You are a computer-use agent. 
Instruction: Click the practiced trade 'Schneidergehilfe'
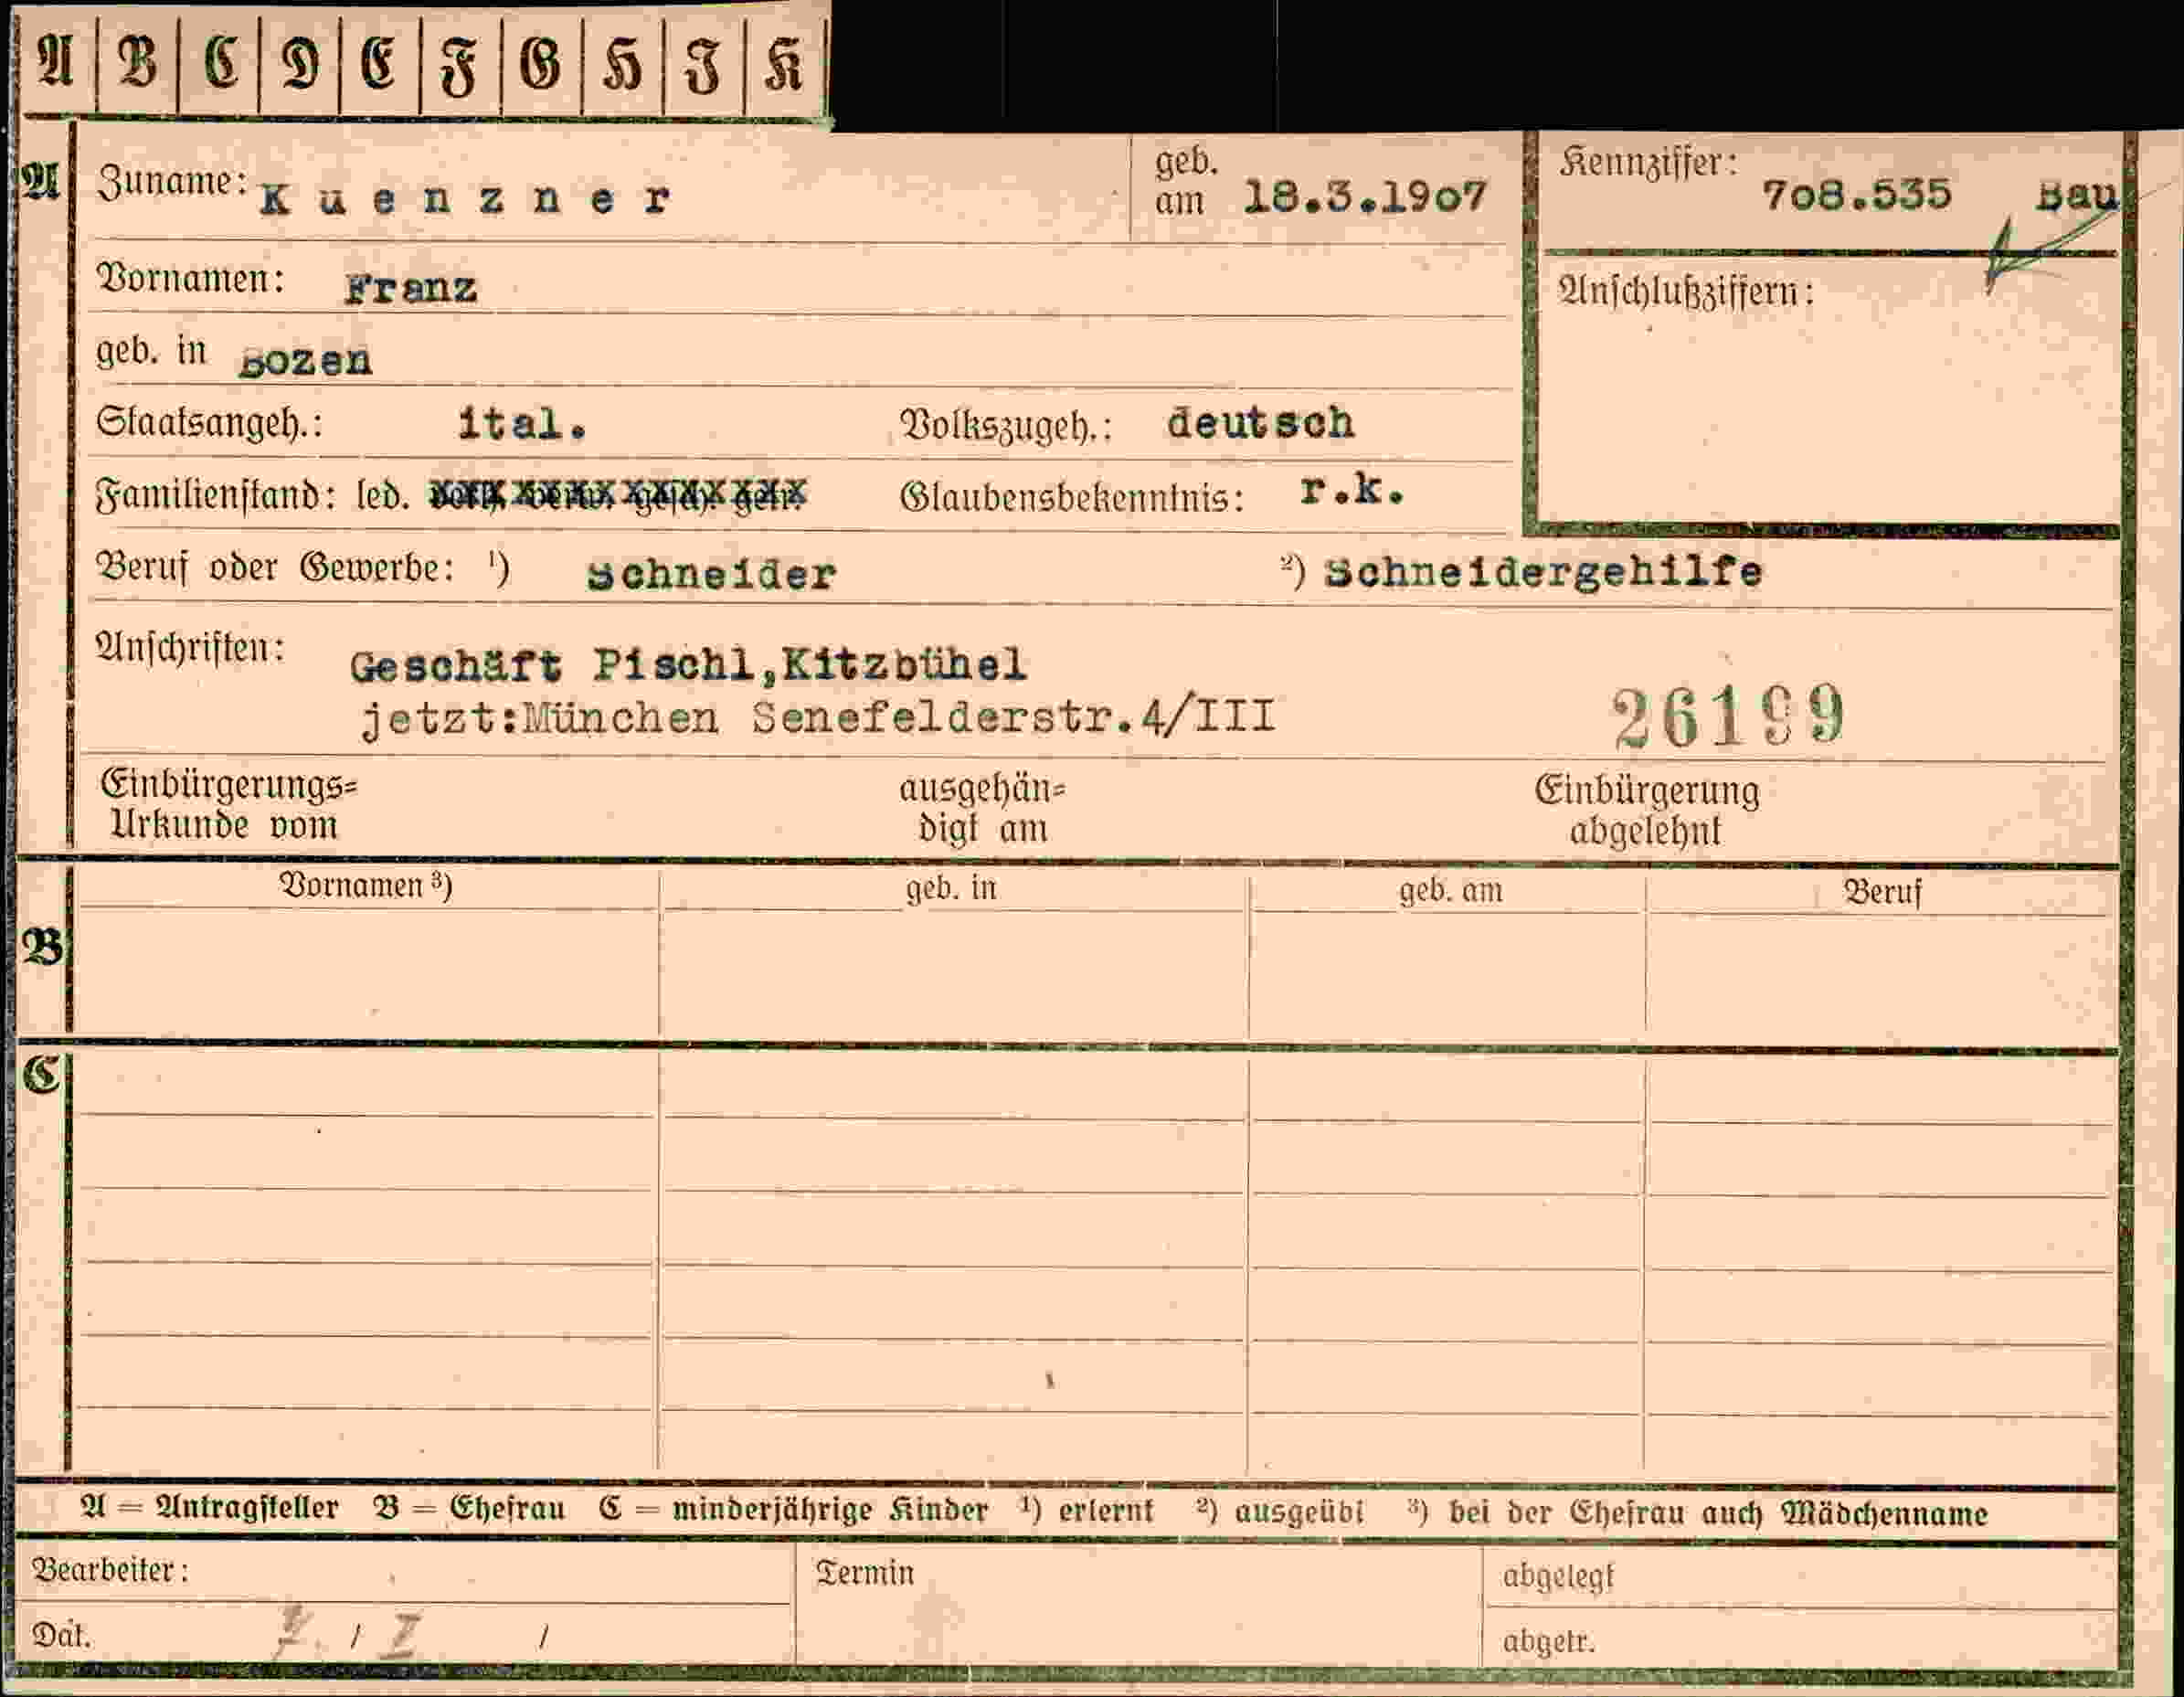[x=1543, y=572]
